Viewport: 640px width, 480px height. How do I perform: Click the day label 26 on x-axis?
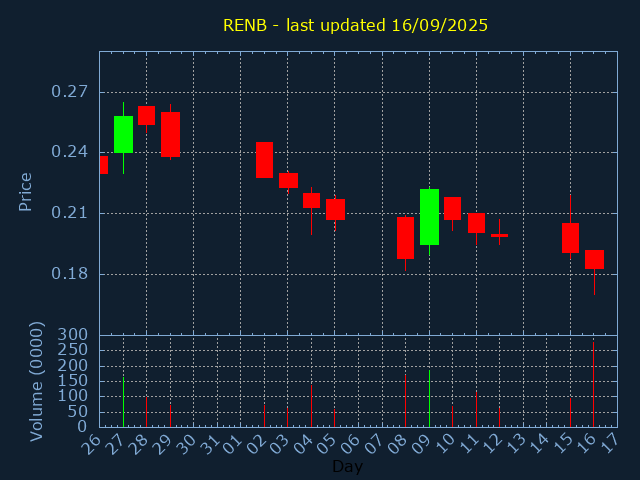[x=91, y=444]
